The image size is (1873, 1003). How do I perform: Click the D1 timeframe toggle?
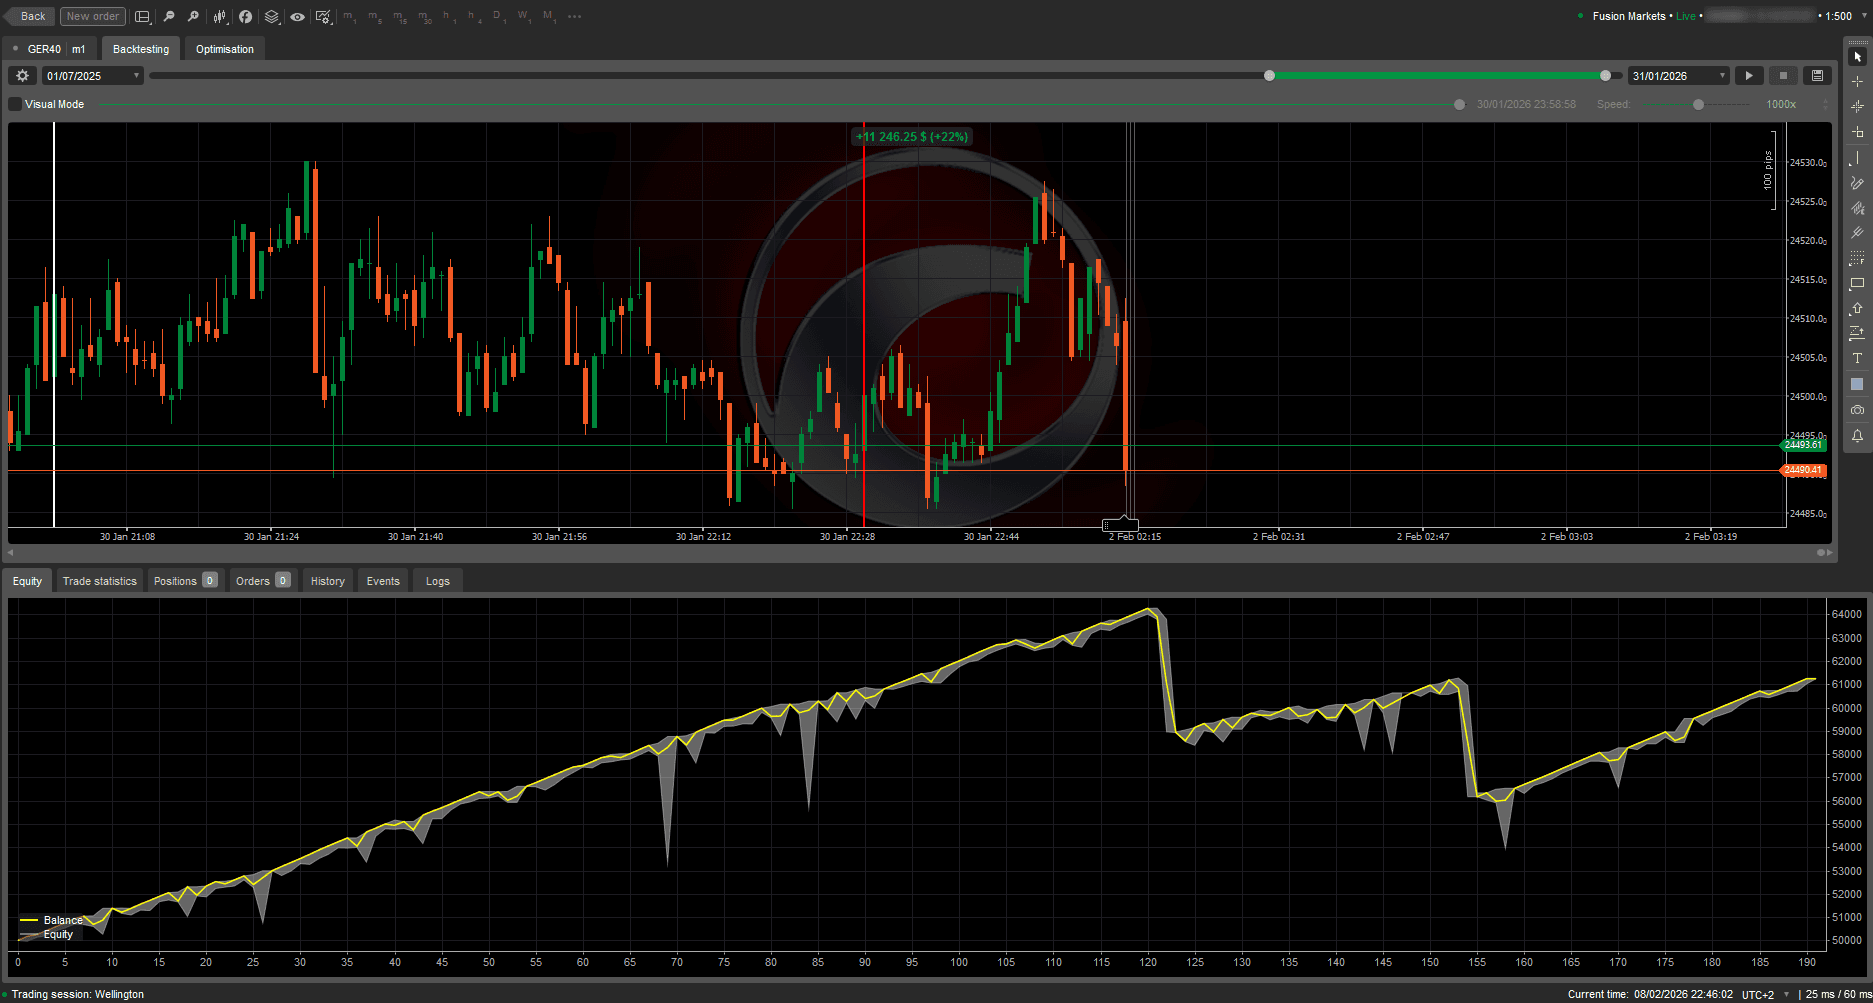pos(497,16)
